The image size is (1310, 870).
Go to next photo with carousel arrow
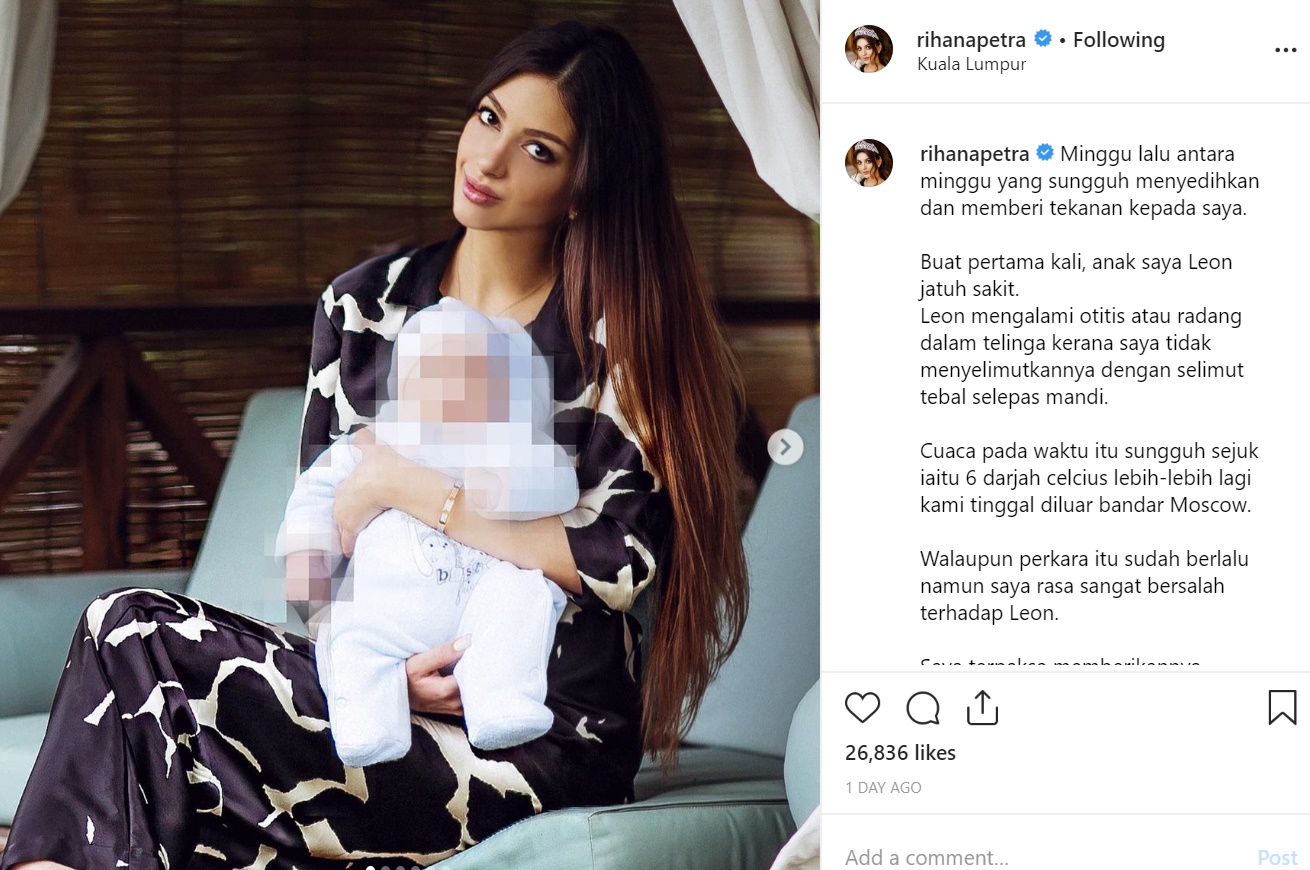tap(785, 447)
